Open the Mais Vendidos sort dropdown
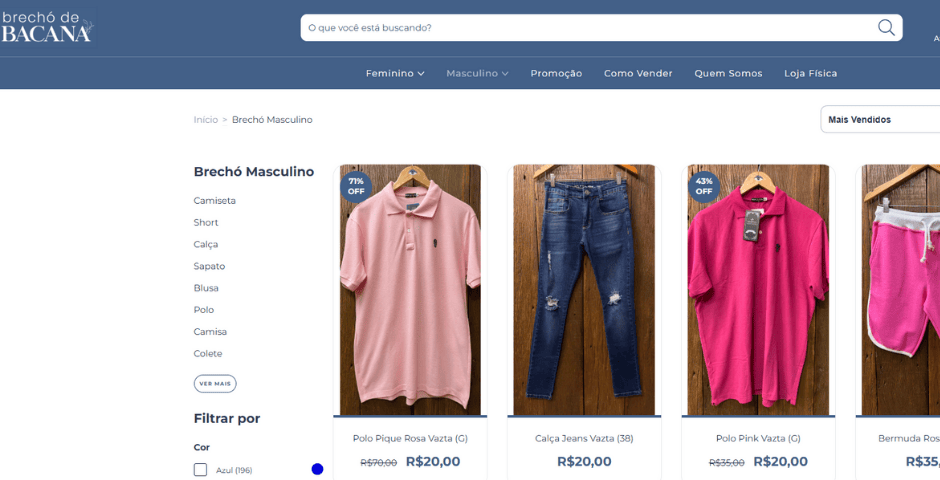The image size is (940, 480). click(880, 120)
